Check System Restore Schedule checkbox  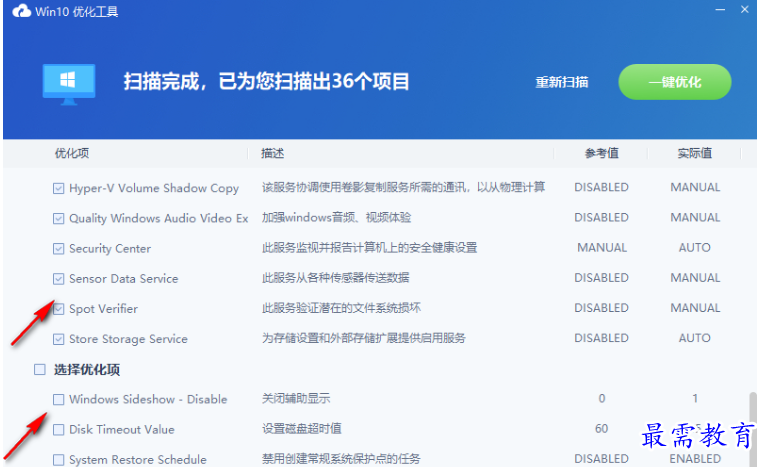click(58, 460)
